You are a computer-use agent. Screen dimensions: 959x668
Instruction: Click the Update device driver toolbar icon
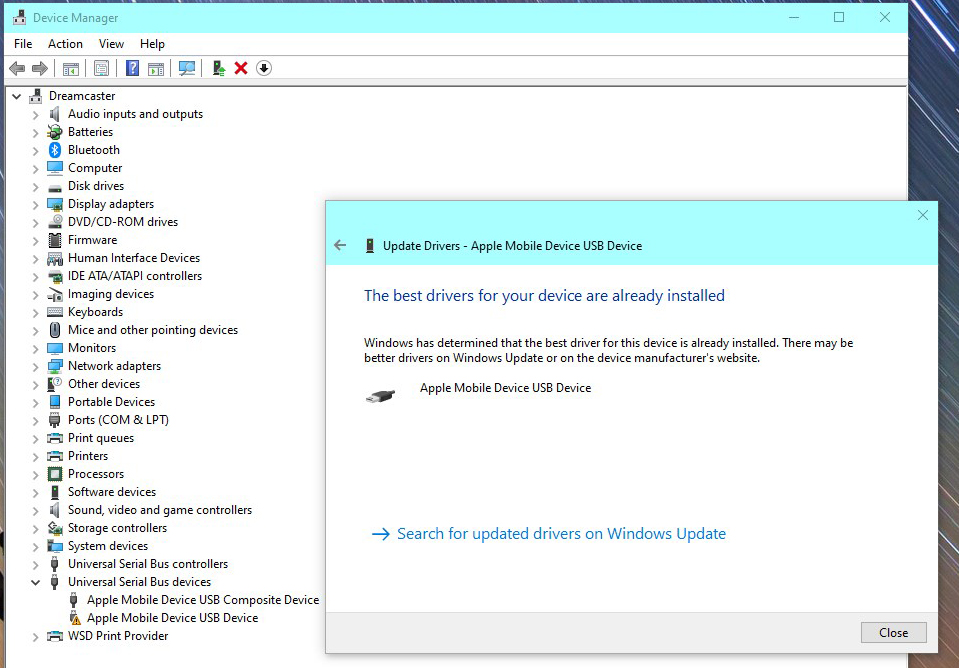click(x=217, y=68)
